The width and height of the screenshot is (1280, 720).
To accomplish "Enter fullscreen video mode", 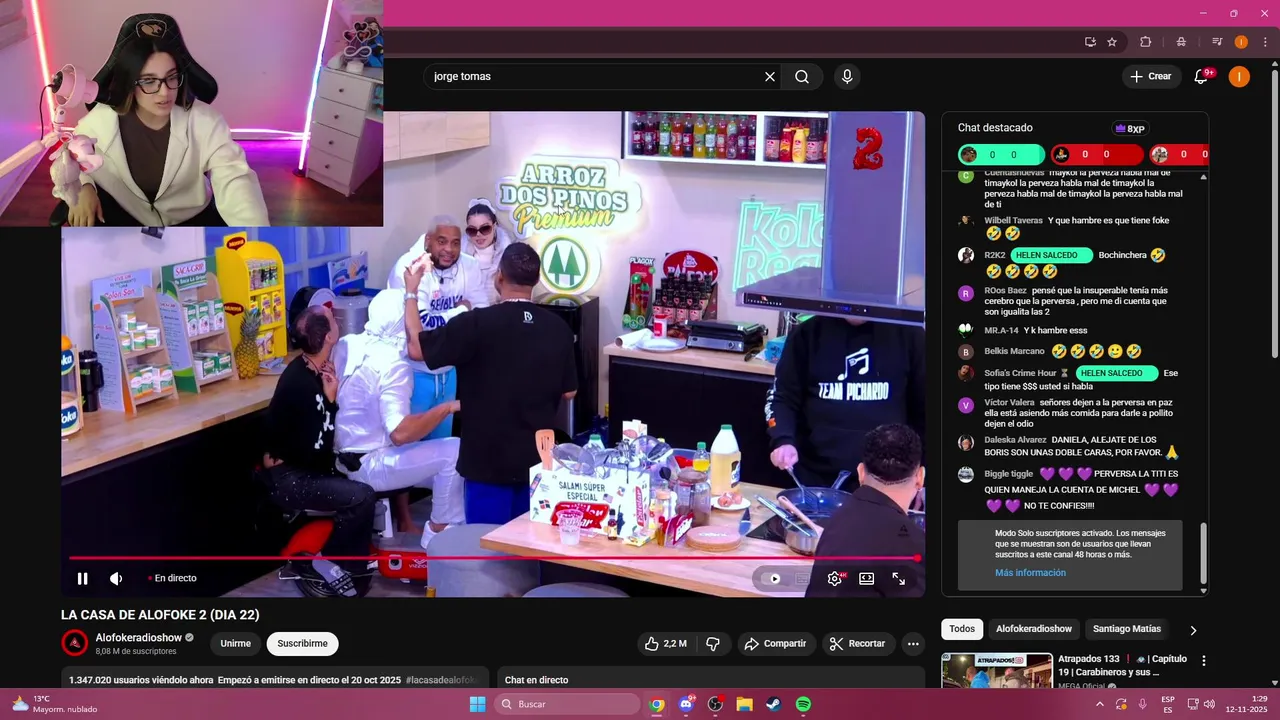I will click(x=899, y=578).
